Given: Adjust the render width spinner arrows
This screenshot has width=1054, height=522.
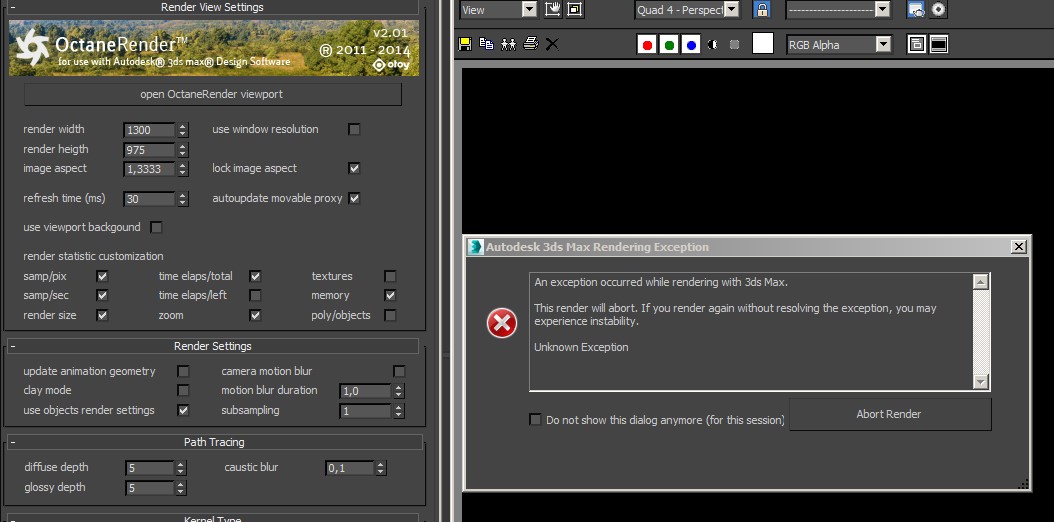Looking at the screenshot, I should click(x=183, y=130).
